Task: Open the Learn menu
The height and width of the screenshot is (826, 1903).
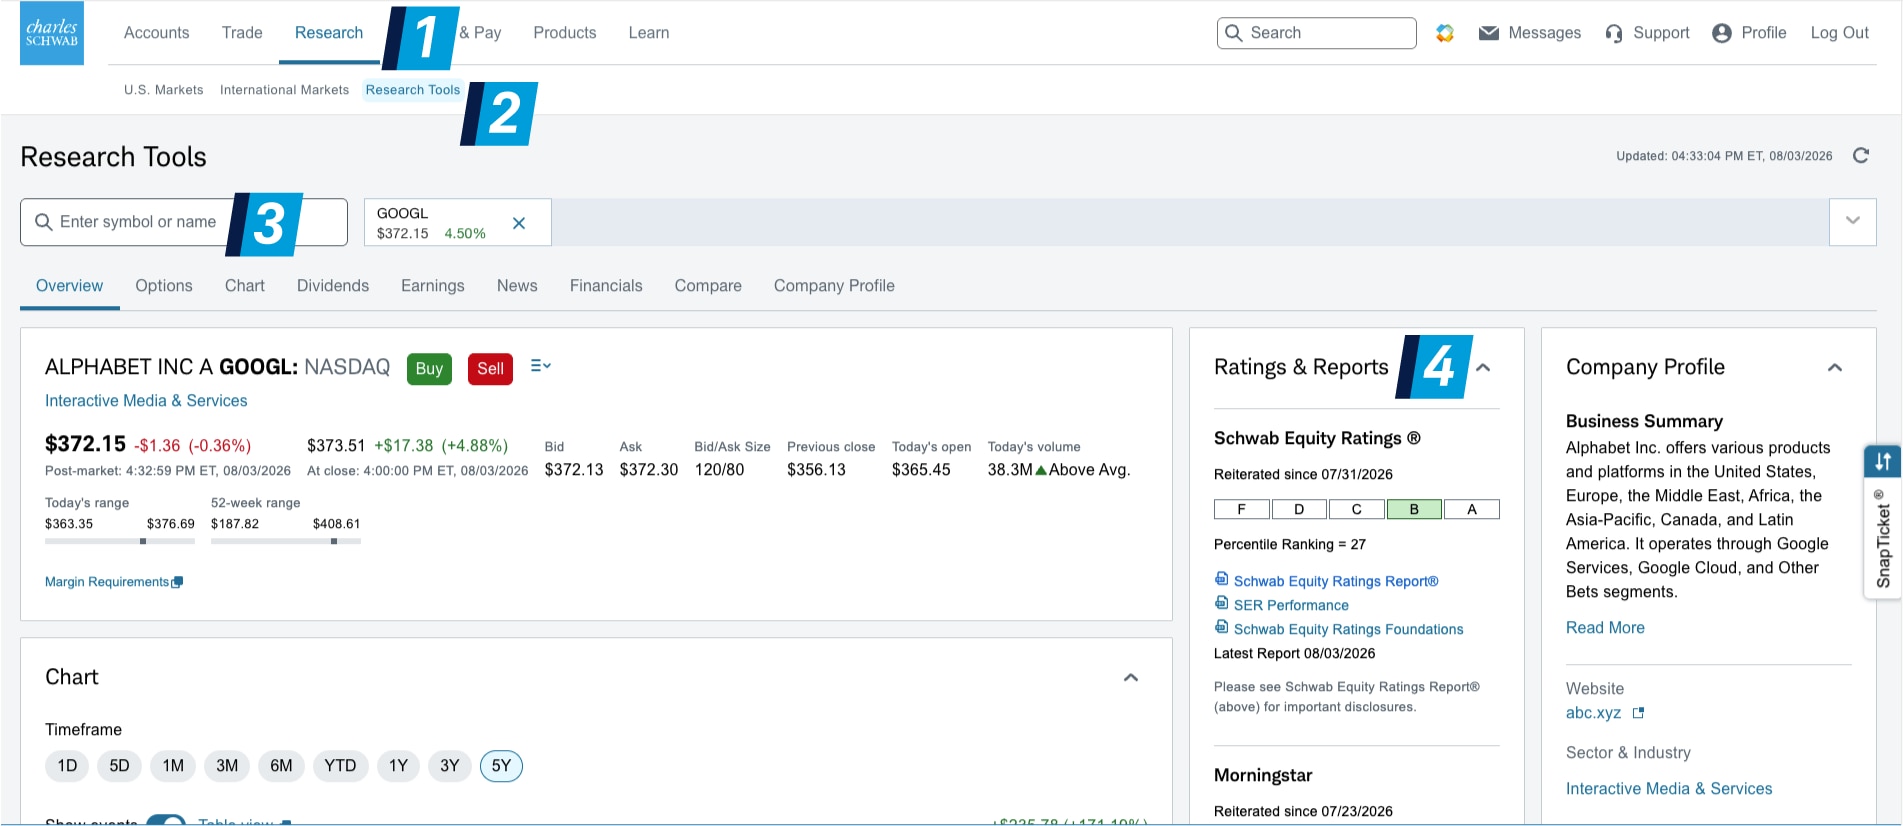Action: 649,33
